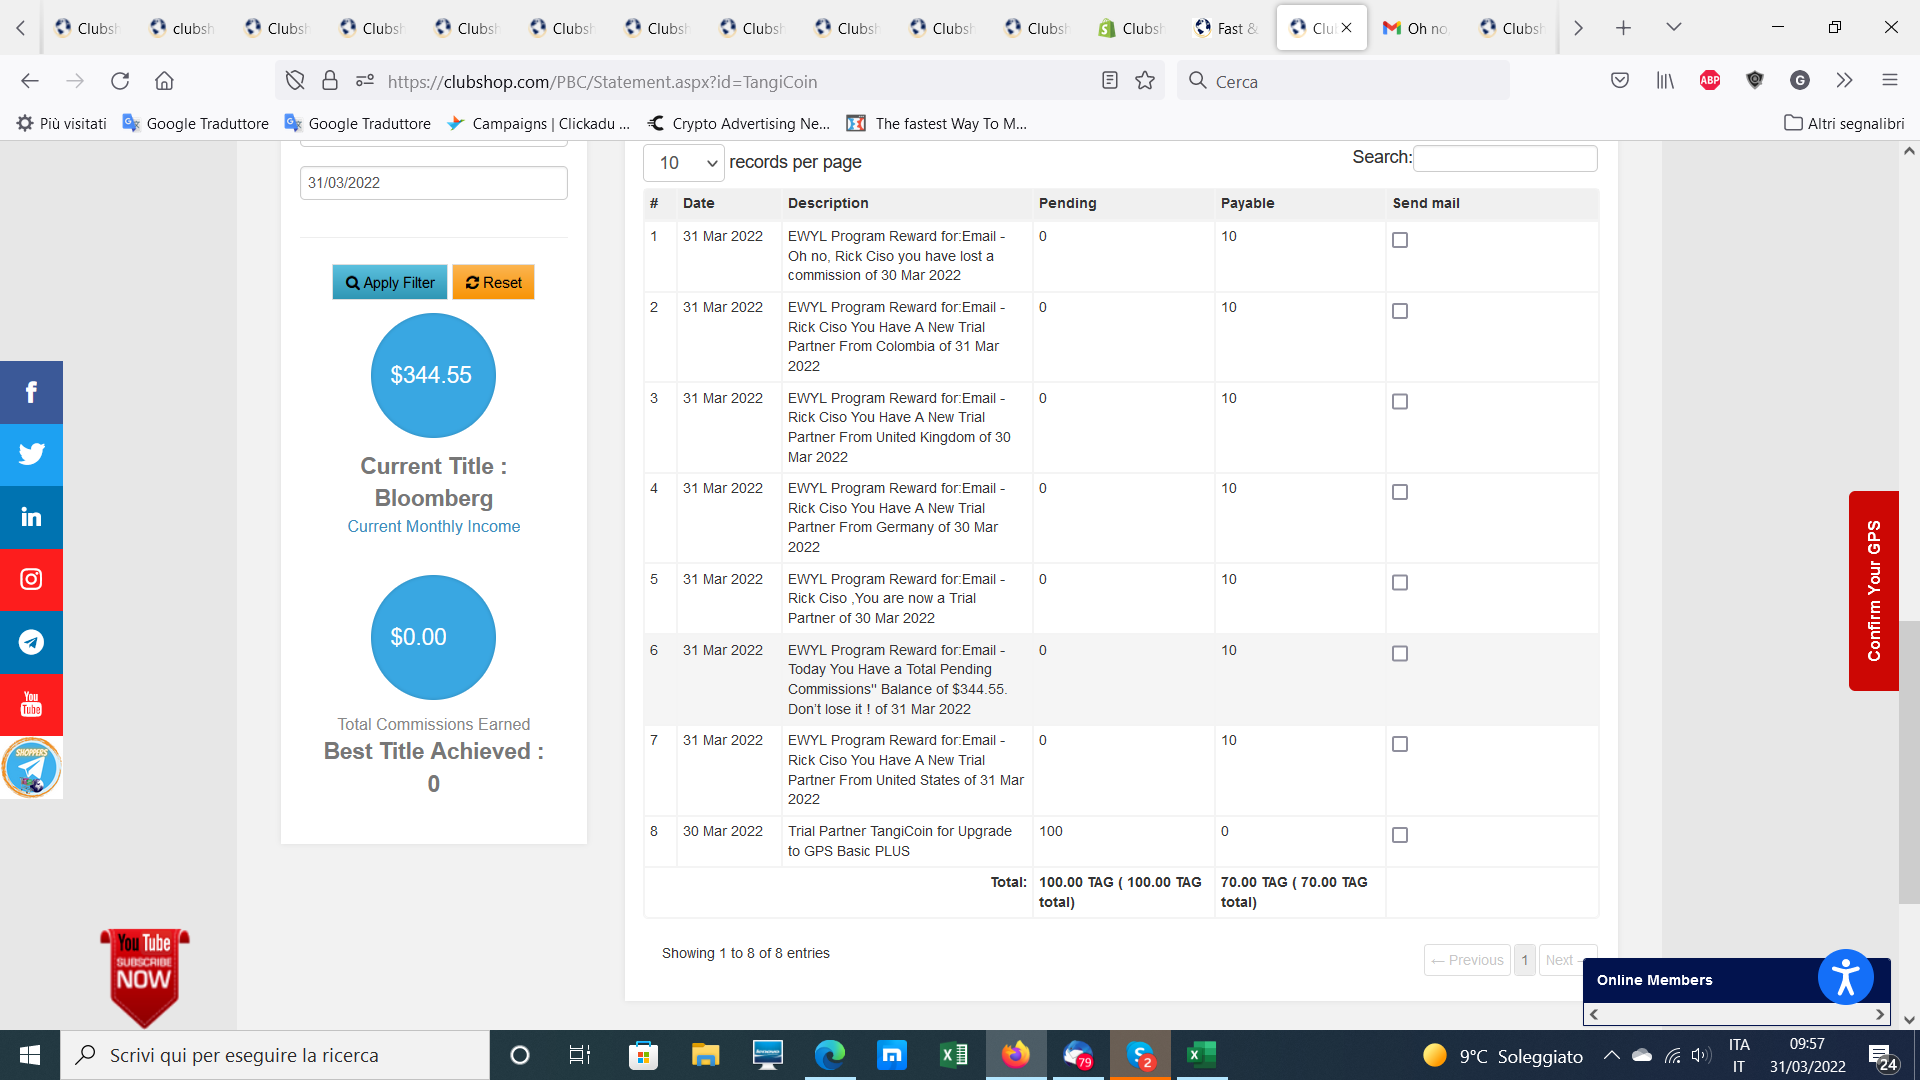Expand more toolbar extensions chevron
The image size is (1920, 1080).
(1844, 80)
